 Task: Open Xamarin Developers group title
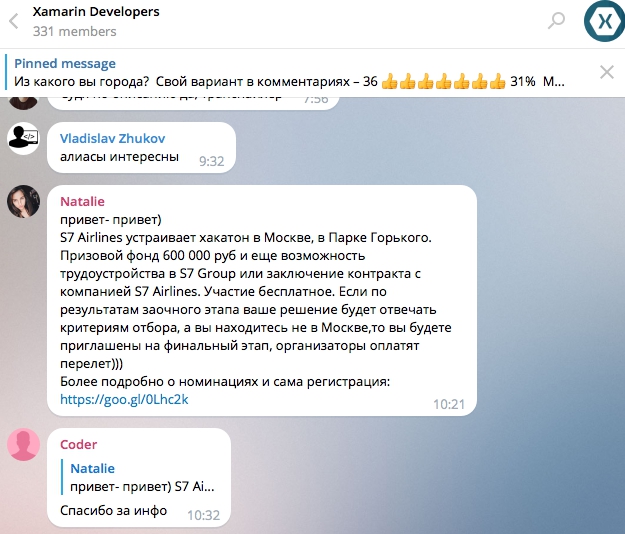click(96, 12)
